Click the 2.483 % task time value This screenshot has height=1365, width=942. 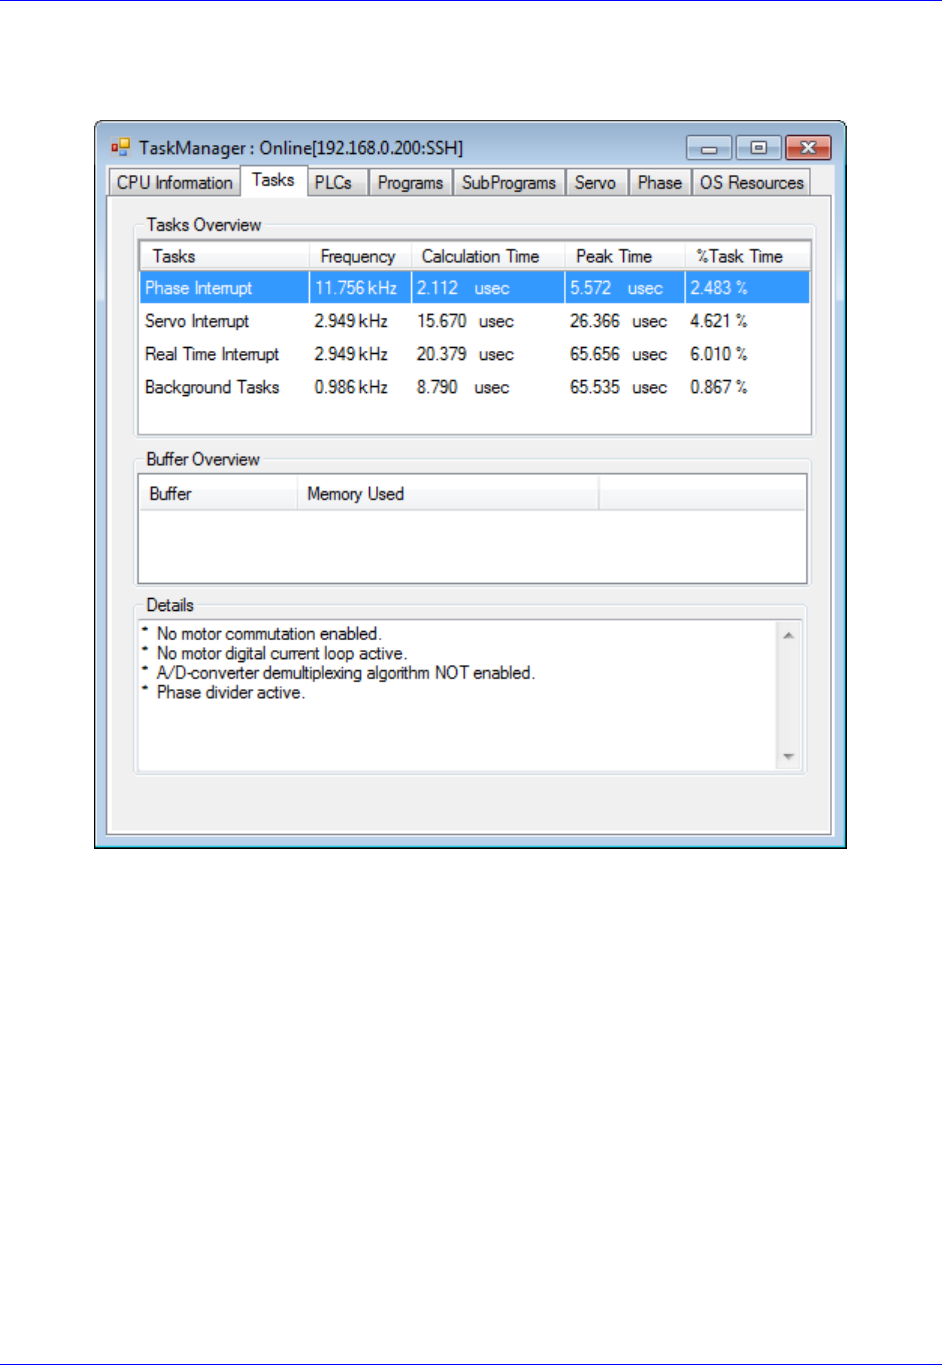(x=718, y=288)
